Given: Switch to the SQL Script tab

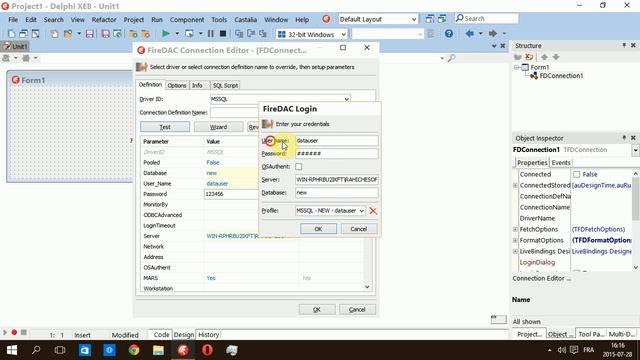Looking at the screenshot, I should [x=225, y=85].
